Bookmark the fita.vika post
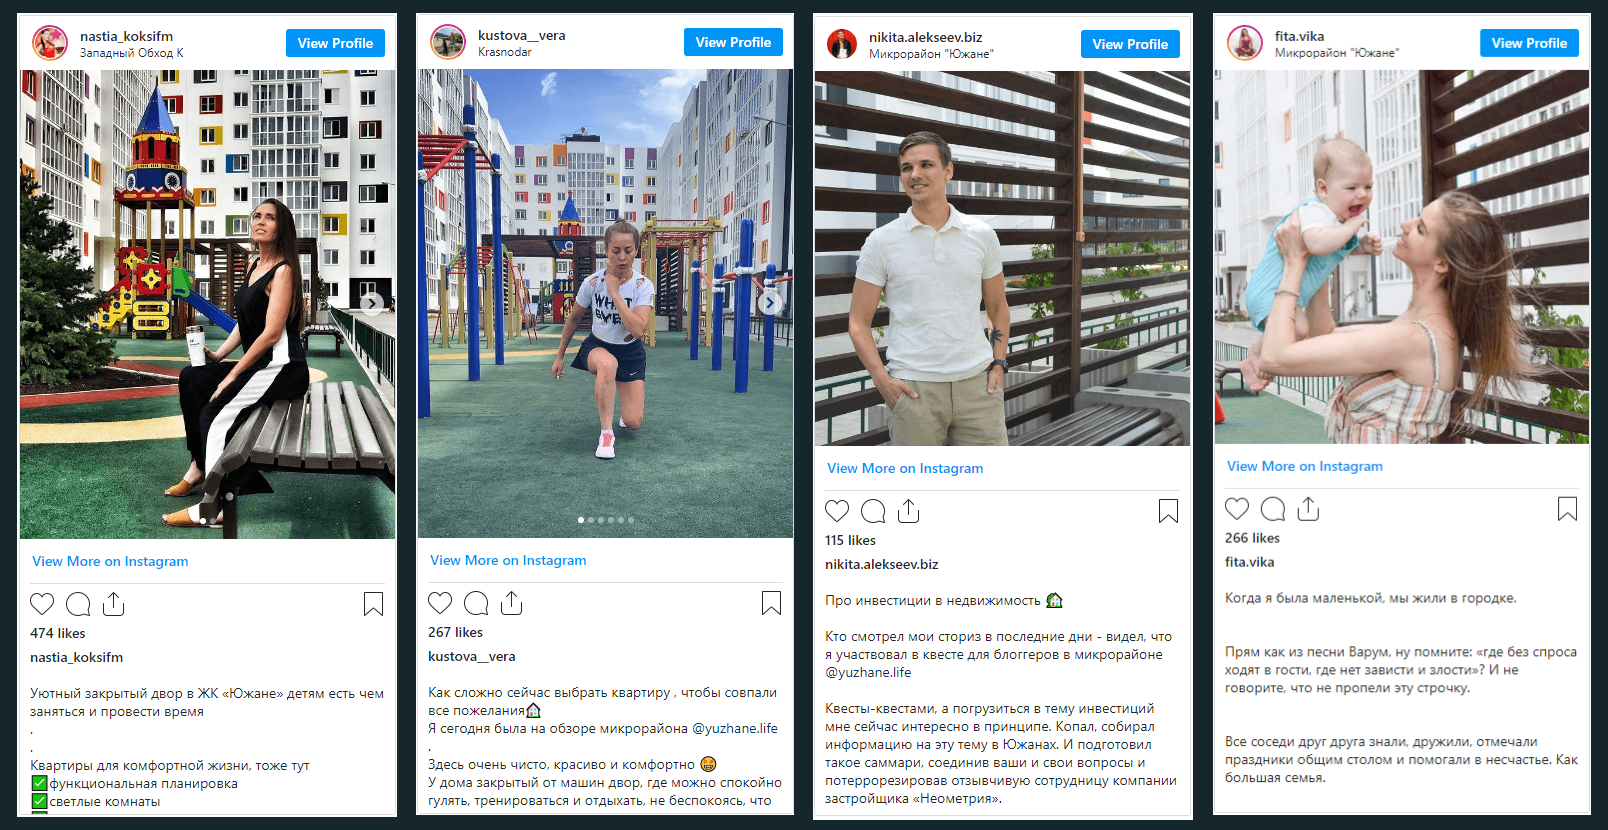This screenshot has height=830, width=1608. coord(1567,509)
